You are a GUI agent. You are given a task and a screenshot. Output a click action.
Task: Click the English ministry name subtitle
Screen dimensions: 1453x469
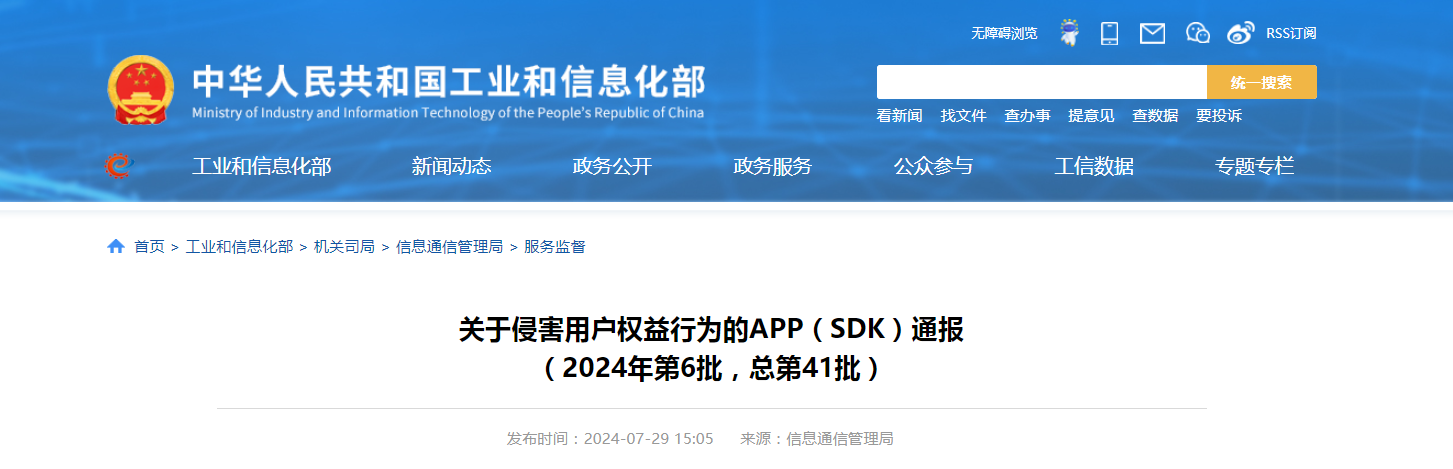[x=448, y=112]
